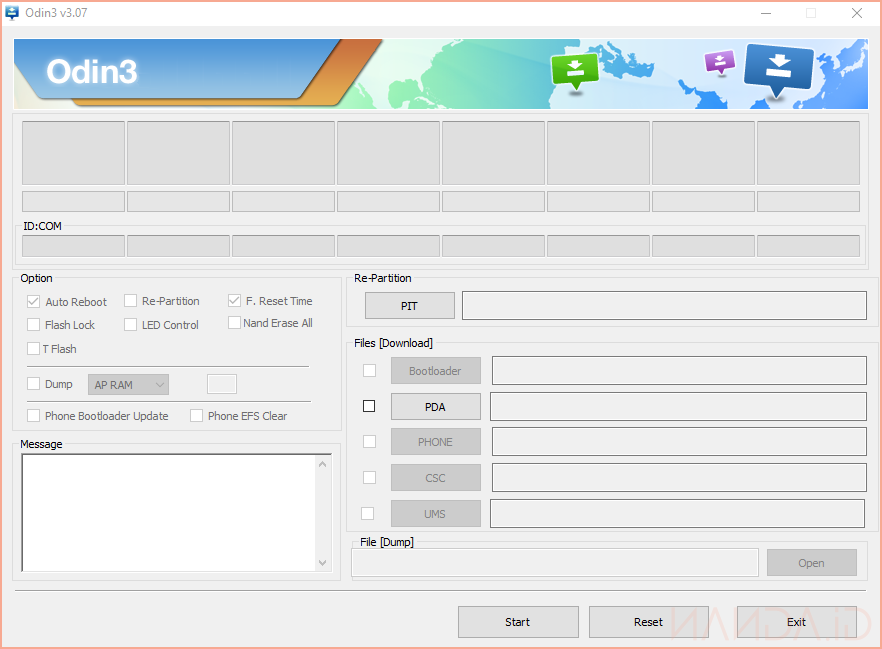Click the Reset button
The width and height of the screenshot is (882, 649).
pos(648,622)
